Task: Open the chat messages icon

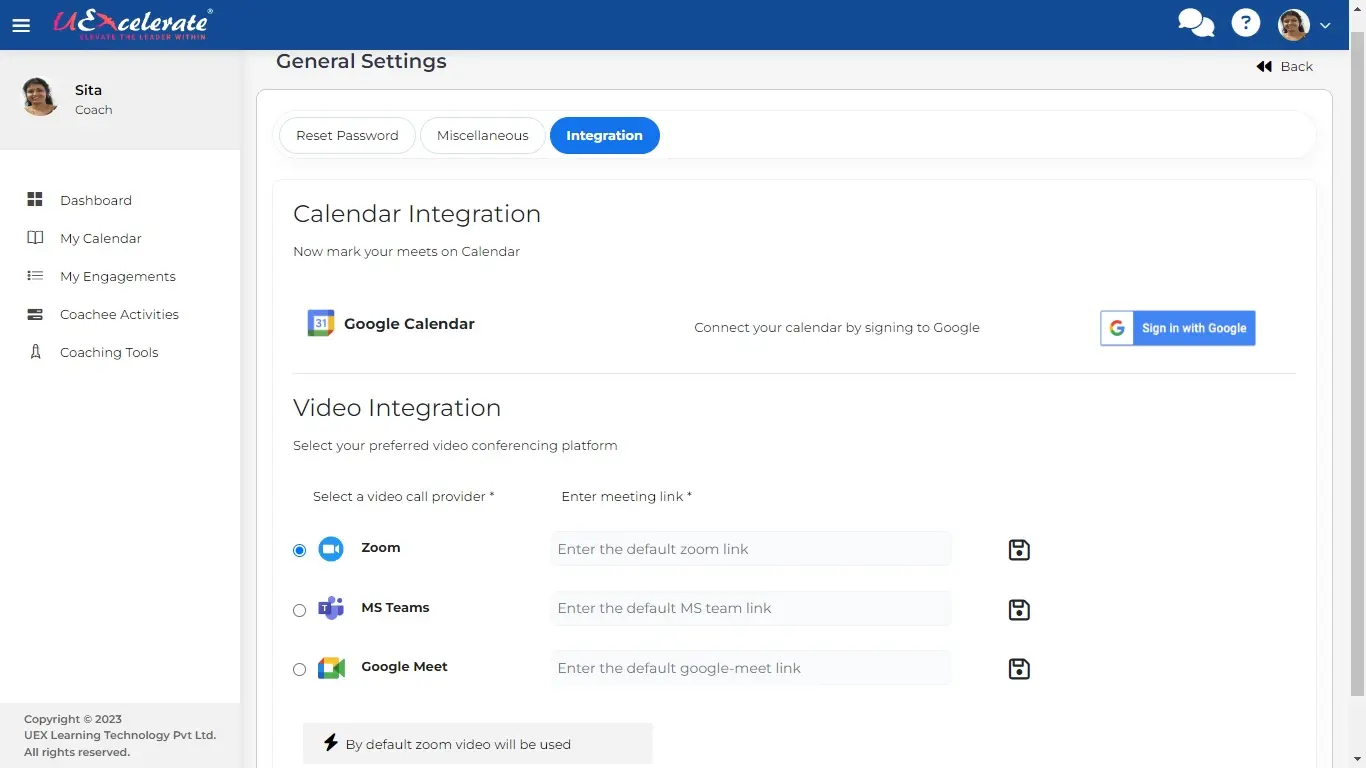Action: 1195,23
